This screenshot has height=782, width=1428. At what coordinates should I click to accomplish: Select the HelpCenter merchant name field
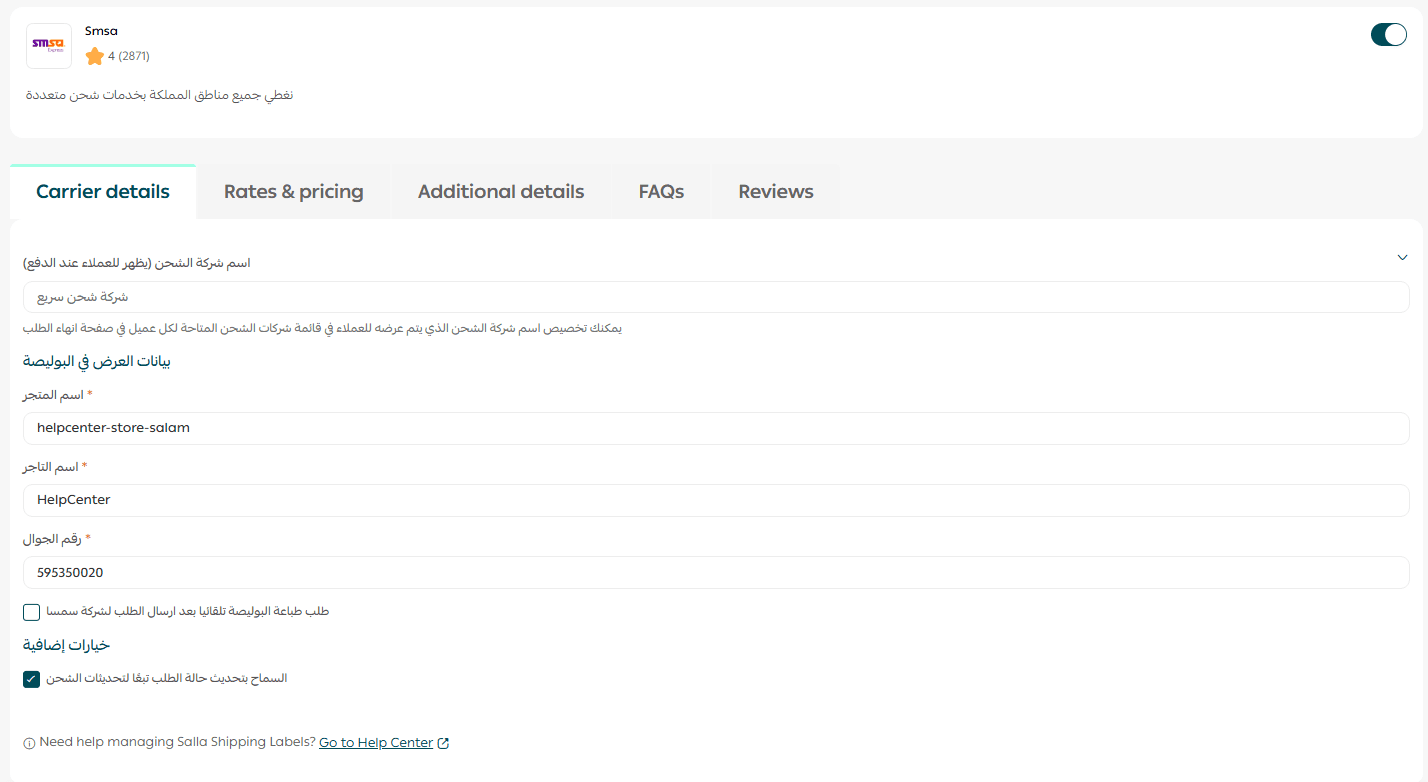point(715,500)
